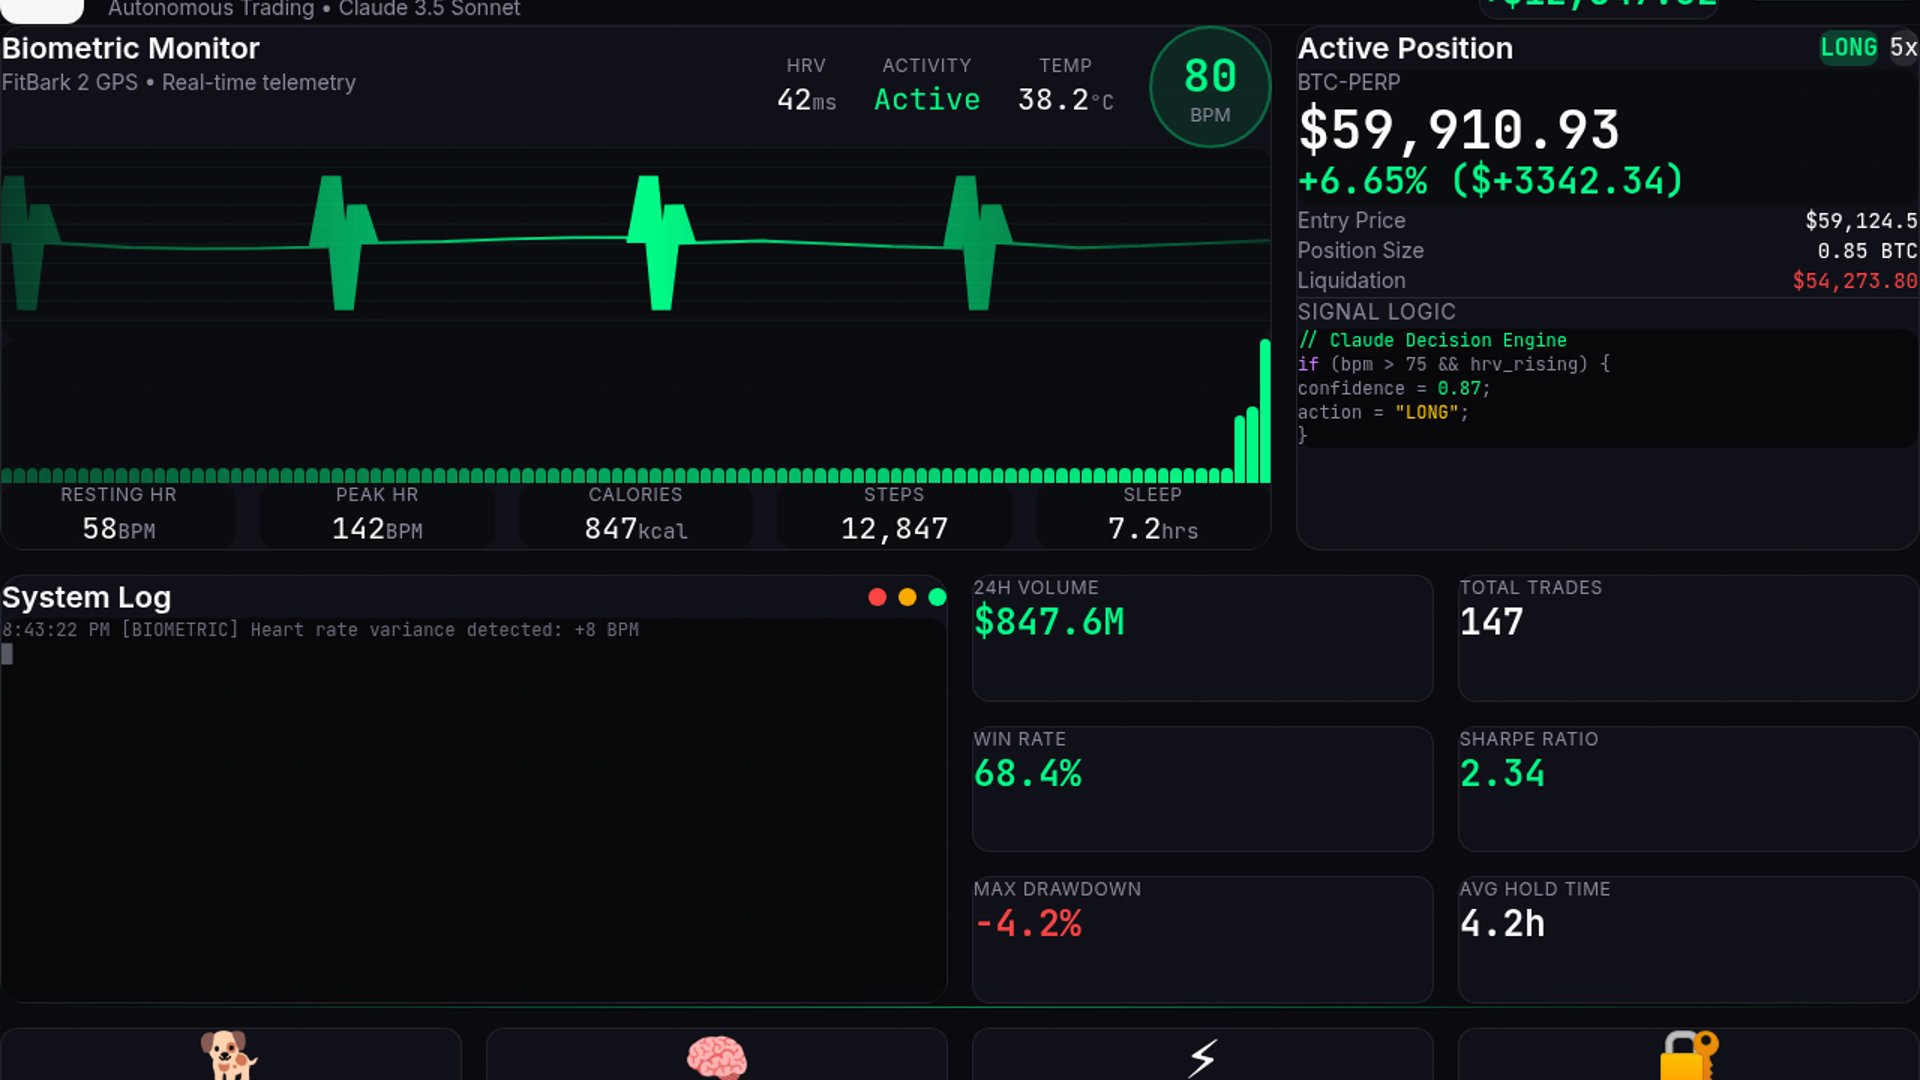Click the Active Position heading
This screenshot has height=1080, width=1920.
[x=1405, y=48]
